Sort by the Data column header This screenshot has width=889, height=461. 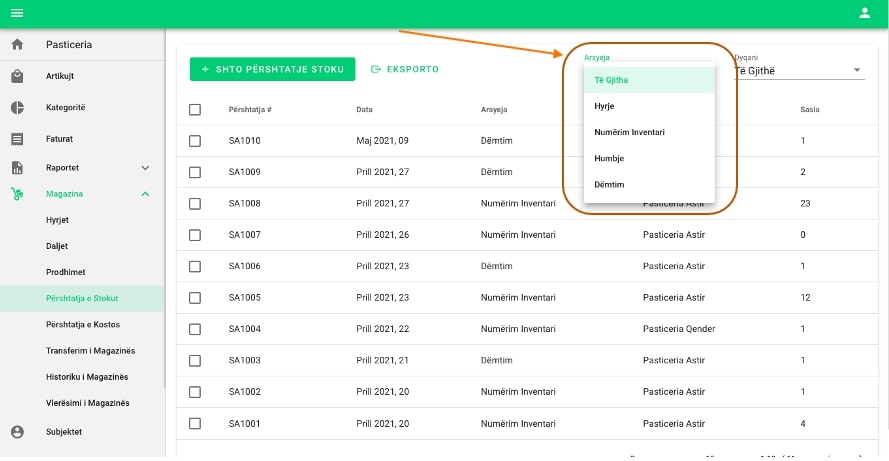point(364,109)
